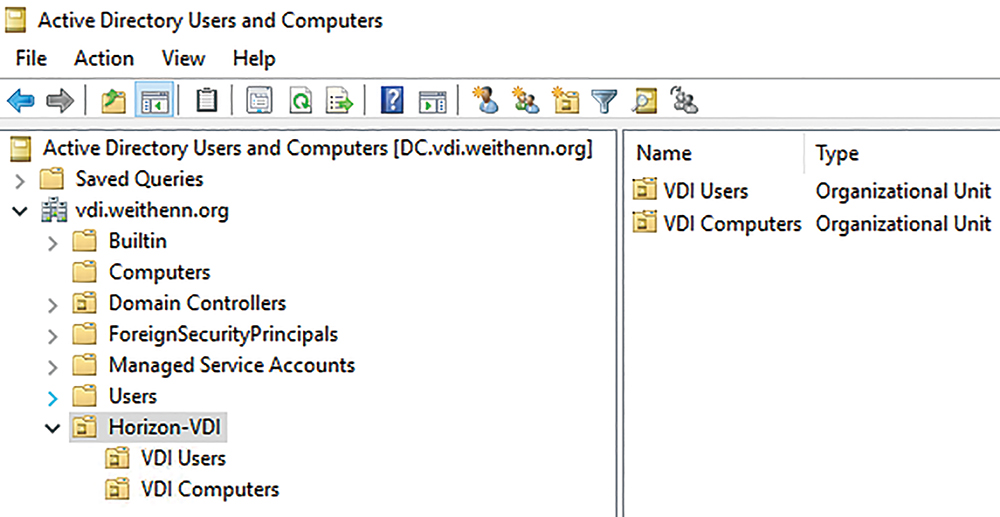Click VDI Computers OU icon in right pane
The width and height of the screenshot is (1000, 517).
[x=644, y=223]
